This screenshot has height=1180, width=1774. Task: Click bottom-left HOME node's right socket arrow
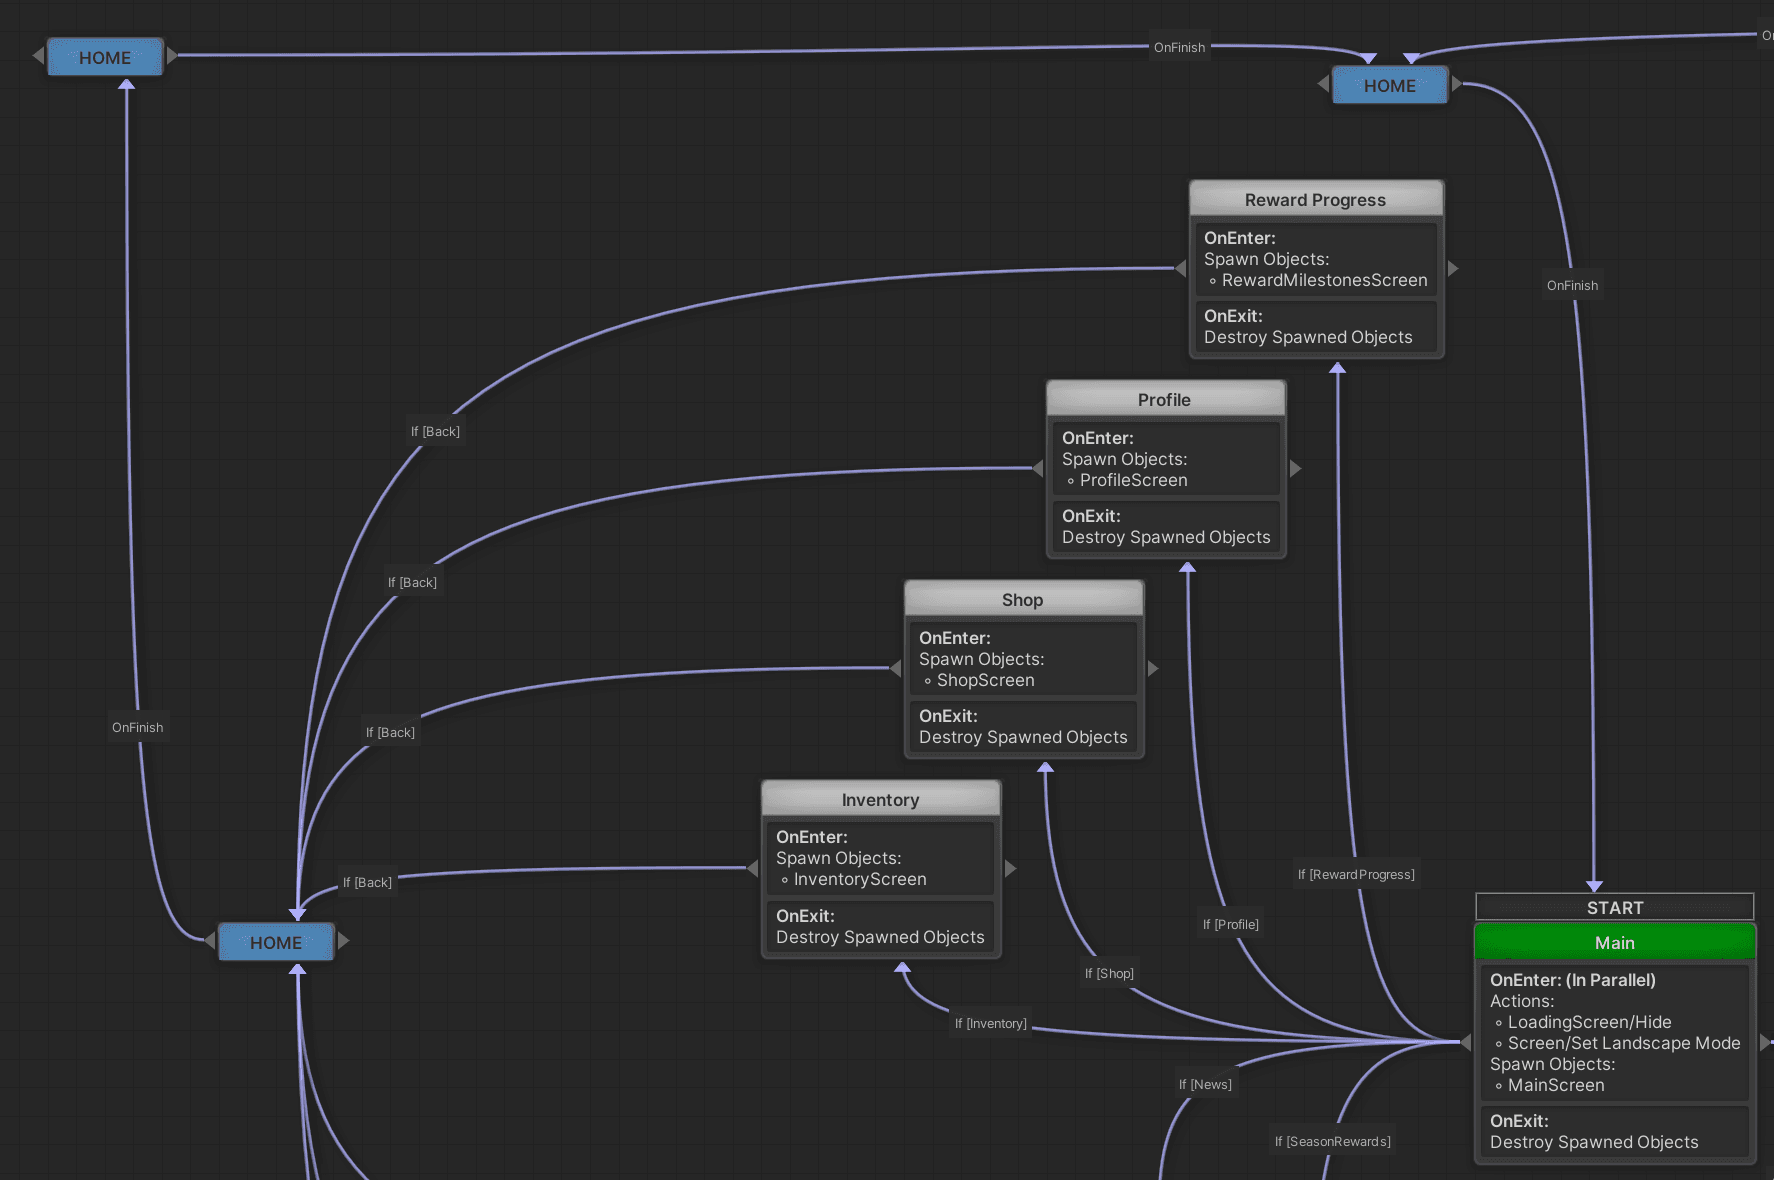344,940
